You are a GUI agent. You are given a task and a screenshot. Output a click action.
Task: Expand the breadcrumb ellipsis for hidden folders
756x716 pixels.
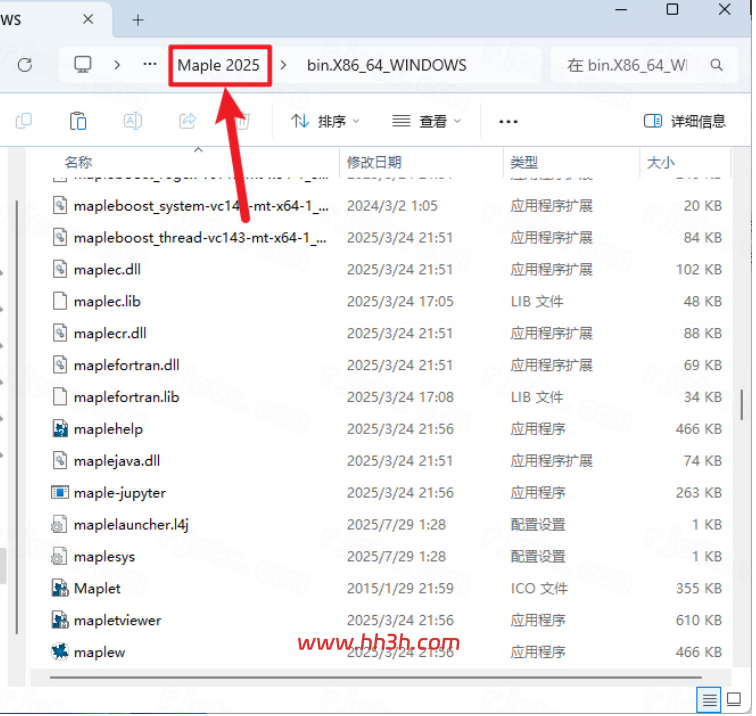click(x=150, y=64)
